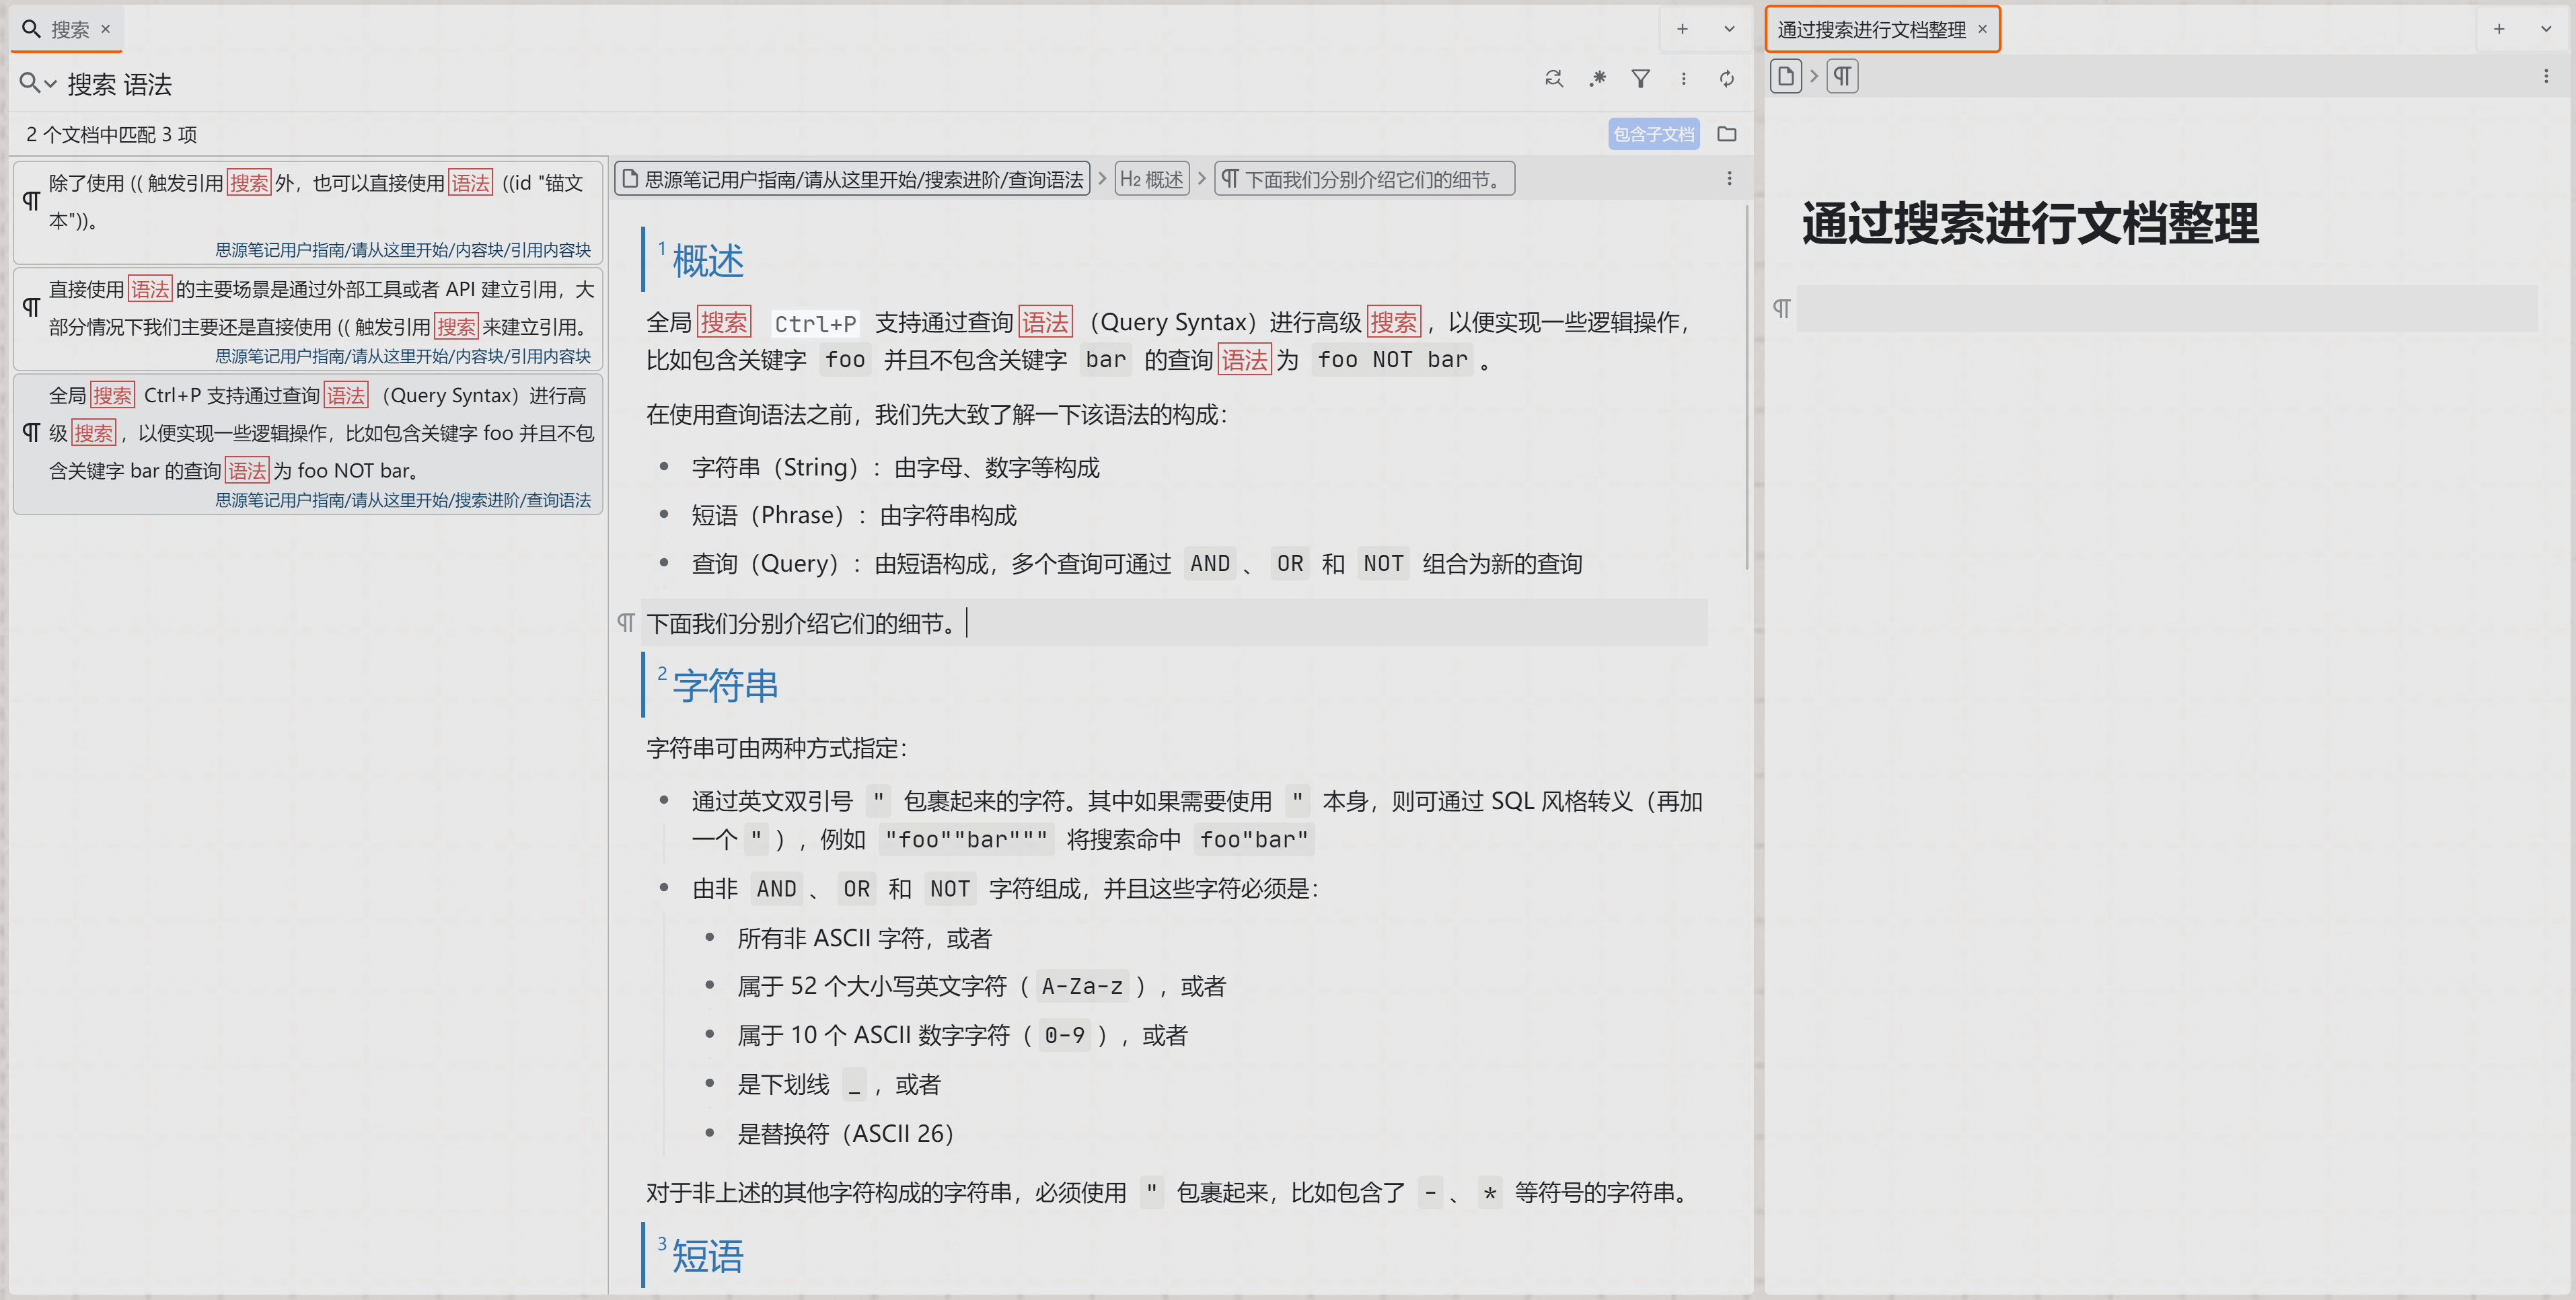Expand the tab list chevron of the right pane

coord(2546,29)
